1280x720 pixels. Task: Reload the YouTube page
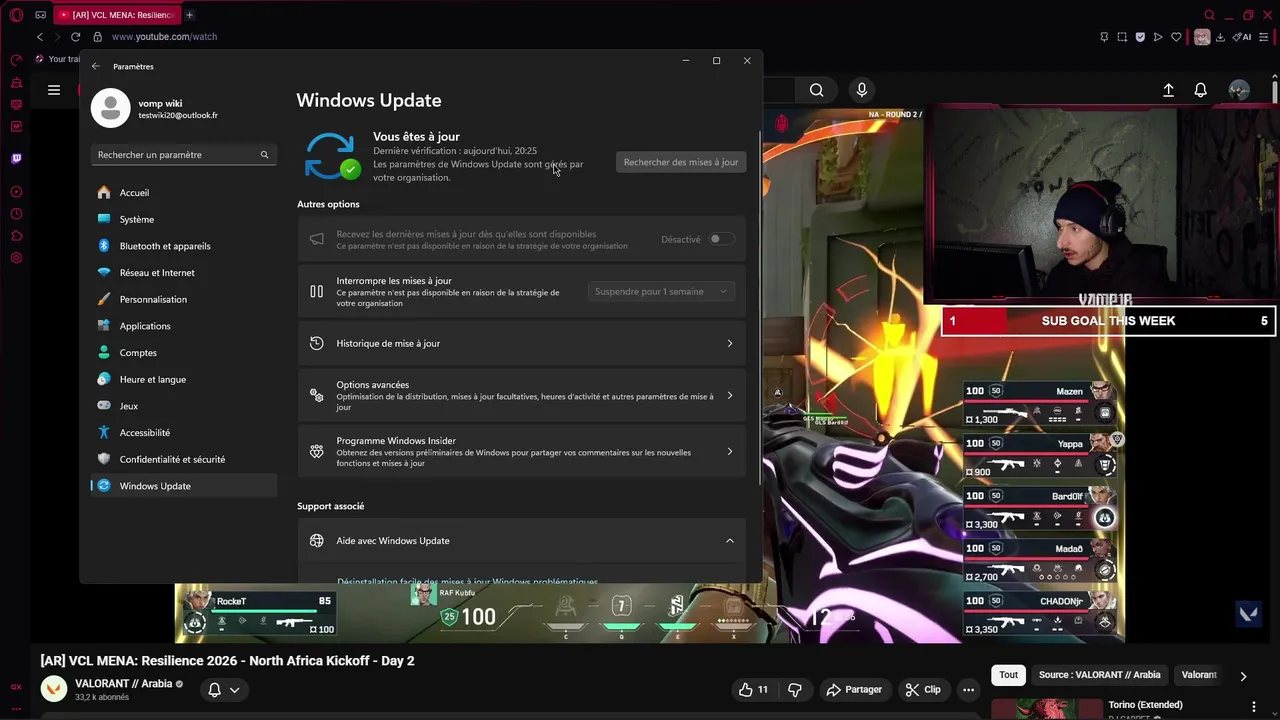pyautogui.click(x=75, y=37)
